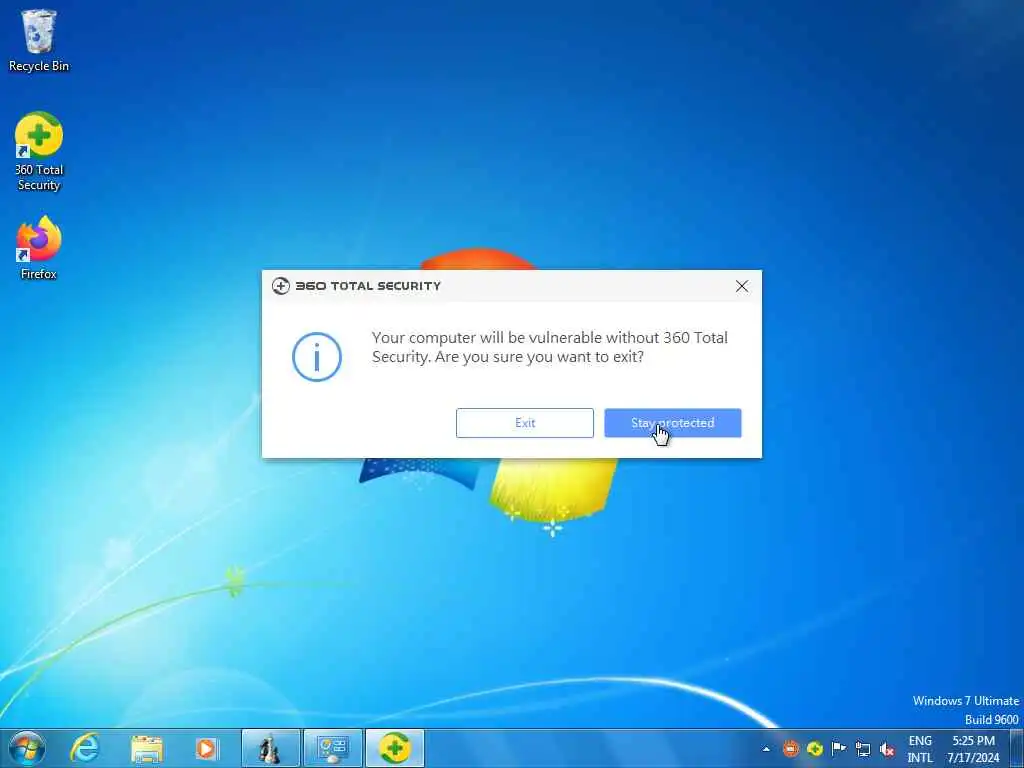Open the muted volume tray icon
The image size is (1024, 768).
click(887, 749)
